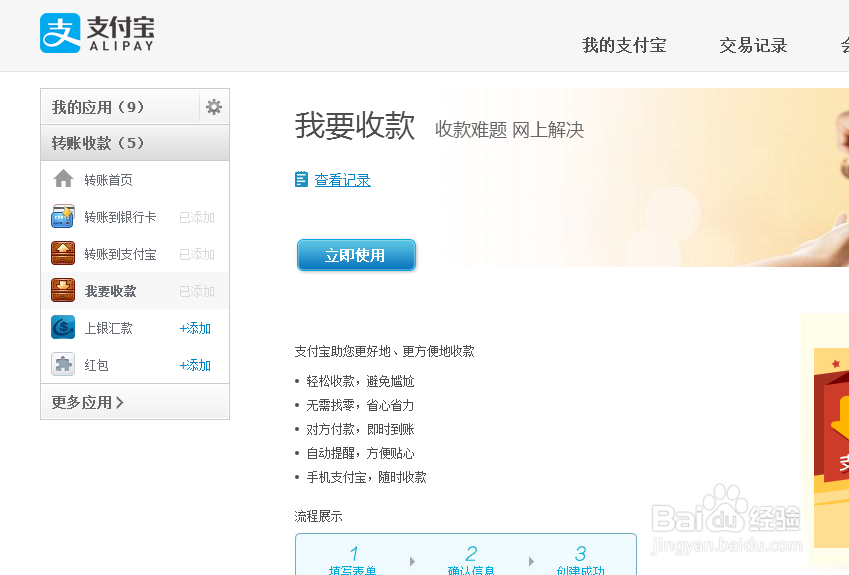Open 红包 sidebar item
Viewport: 849px width, 575px height.
coord(96,365)
